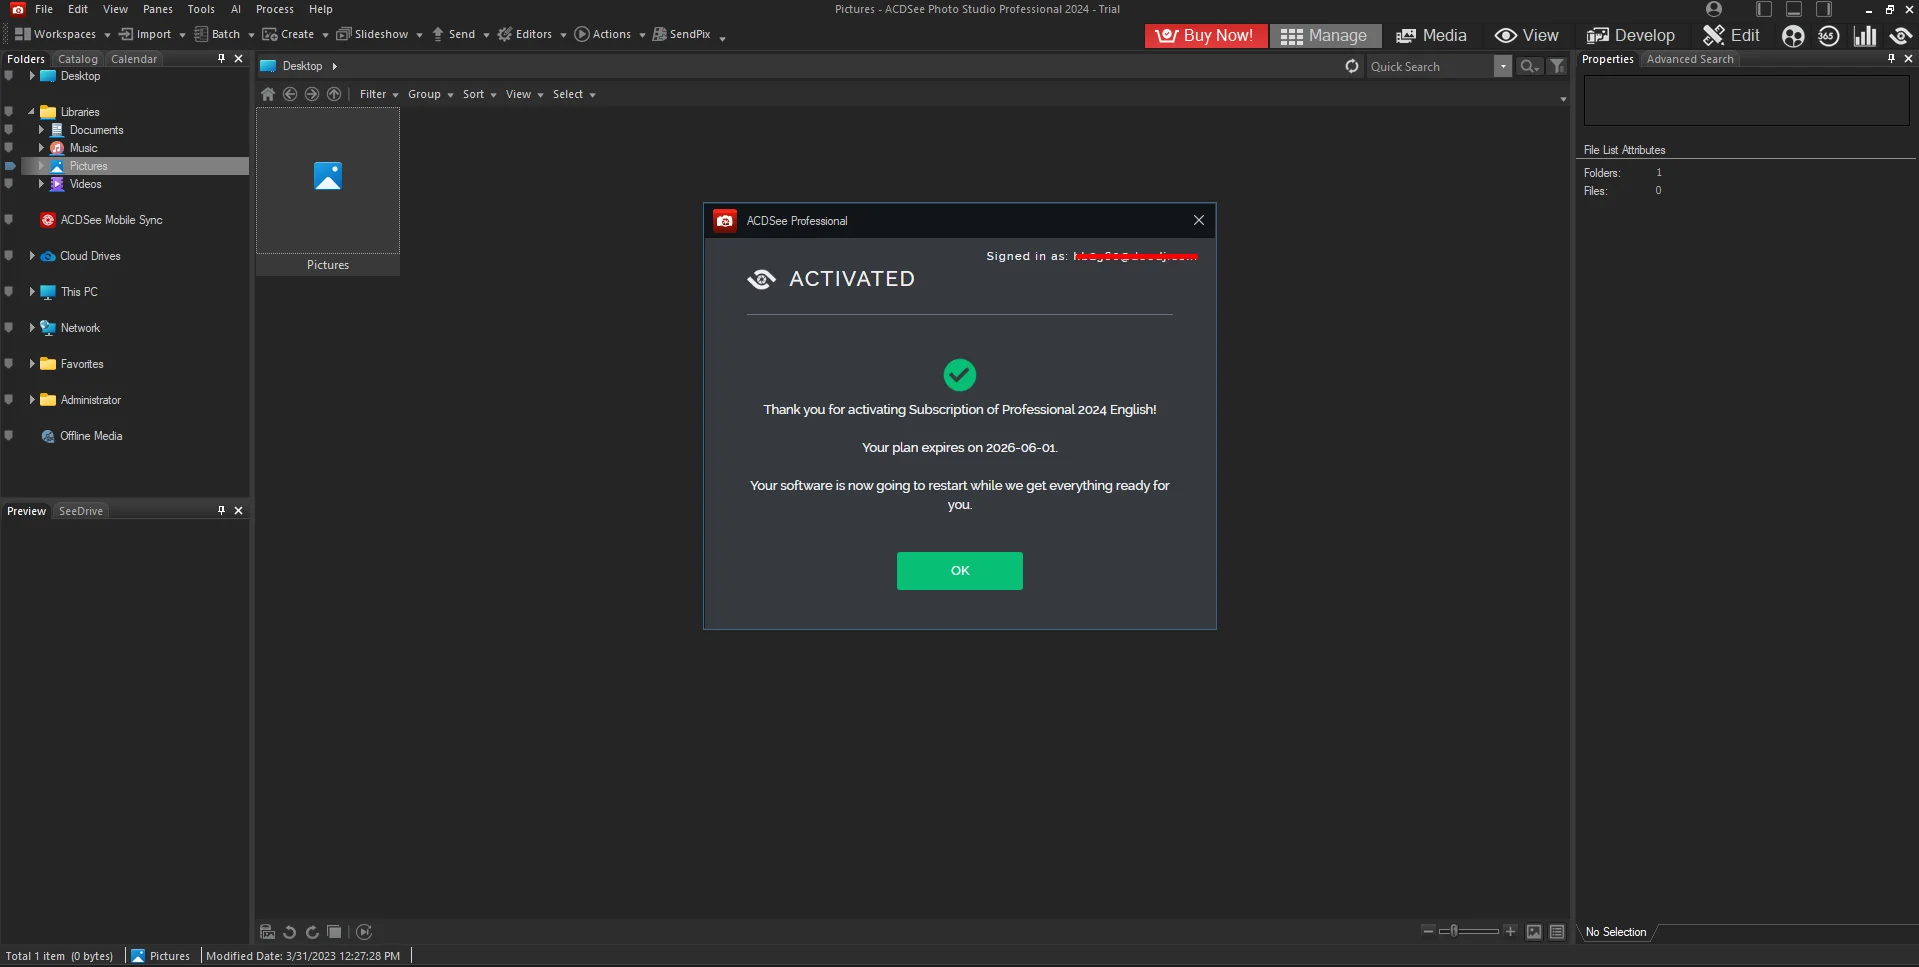The height and width of the screenshot is (967, 1919).
Task: Toggle Easy-Select marker beside Documents
Action: 9,130
